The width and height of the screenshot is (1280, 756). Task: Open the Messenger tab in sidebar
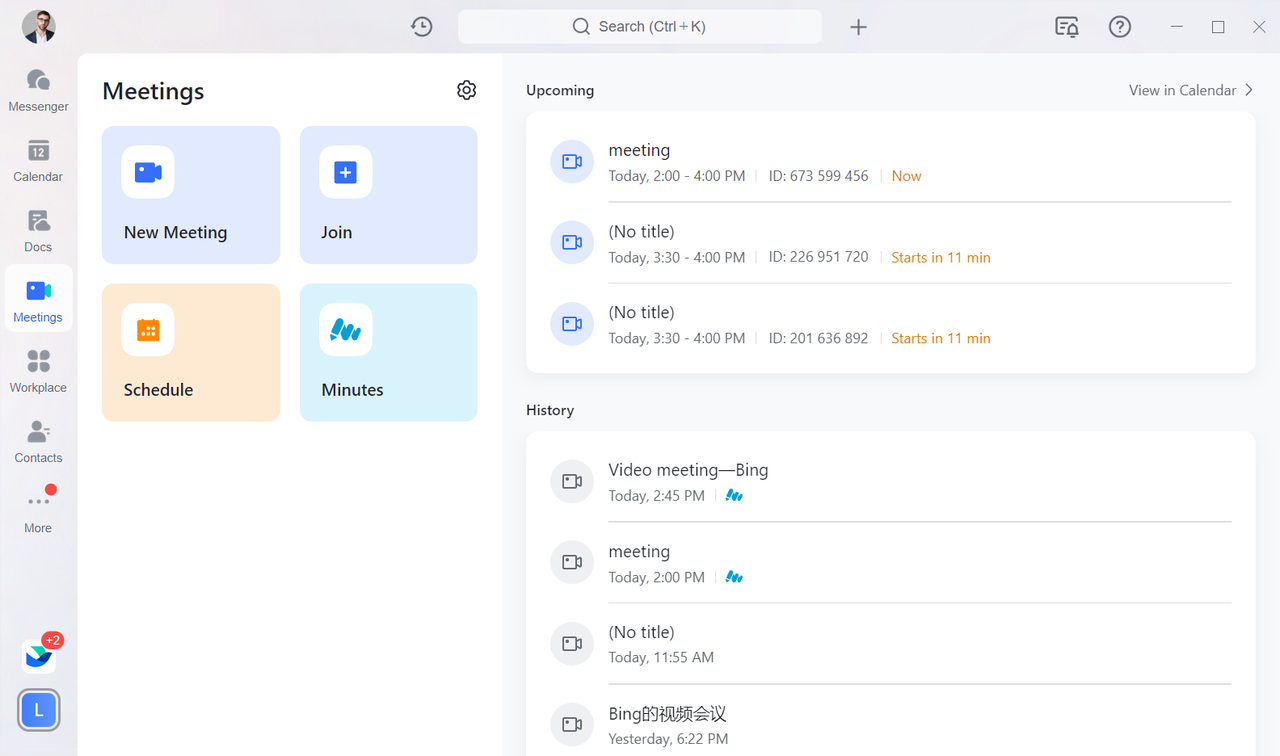[x=38, y=90]
